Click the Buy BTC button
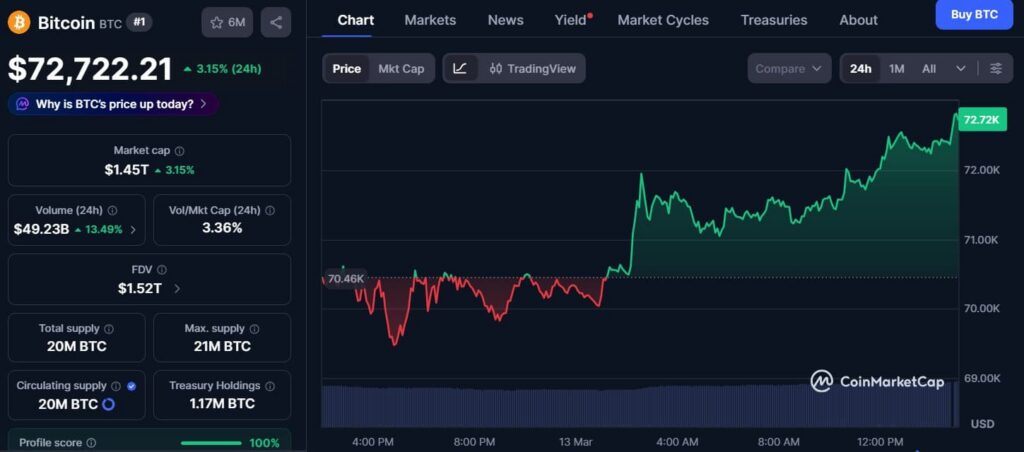Image resolution: width=1024 pixels, height=452 pixels. (974, 15)
